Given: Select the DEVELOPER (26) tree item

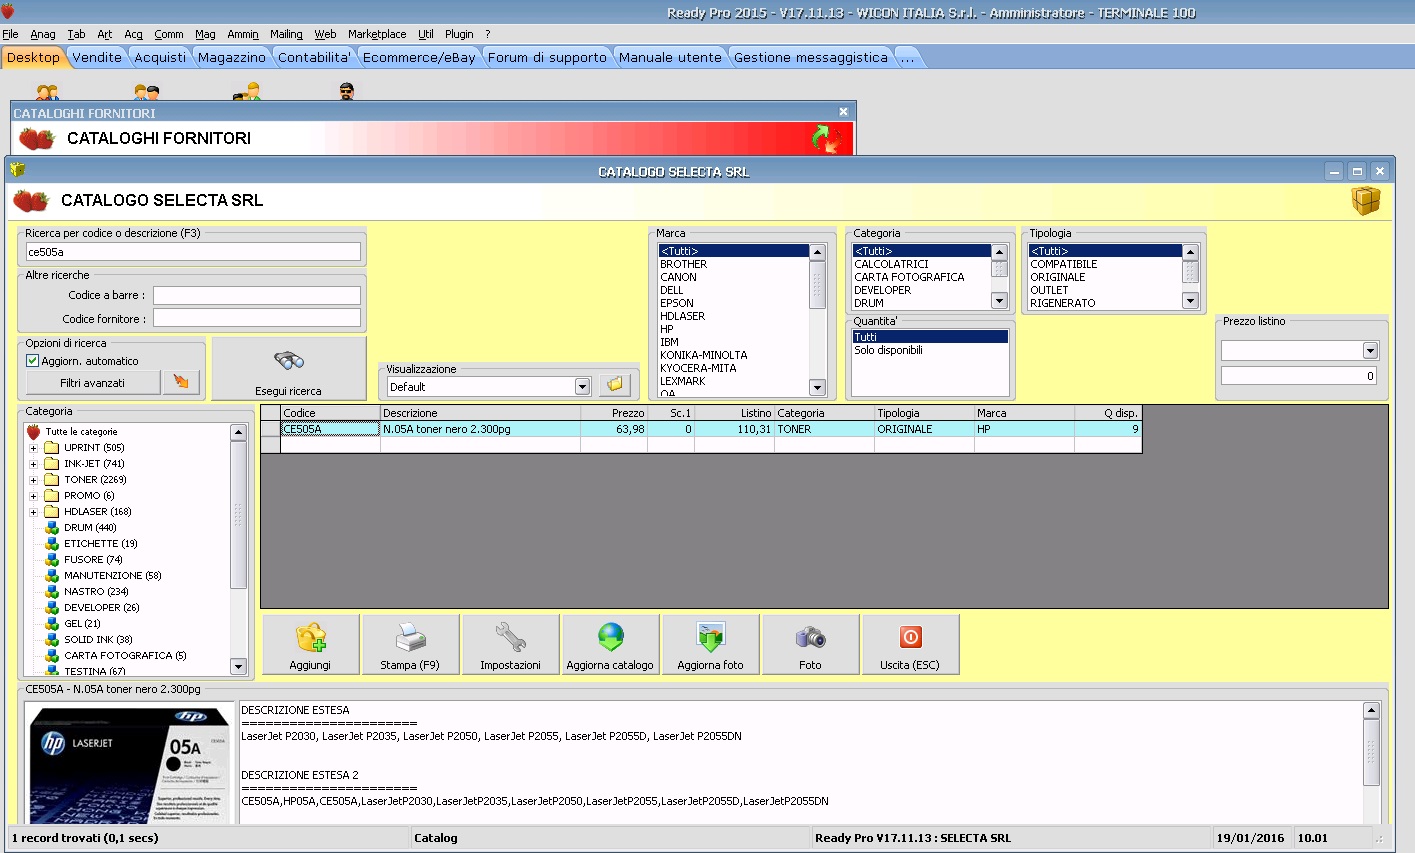Looking at the screenshot, I should [102, 607].
